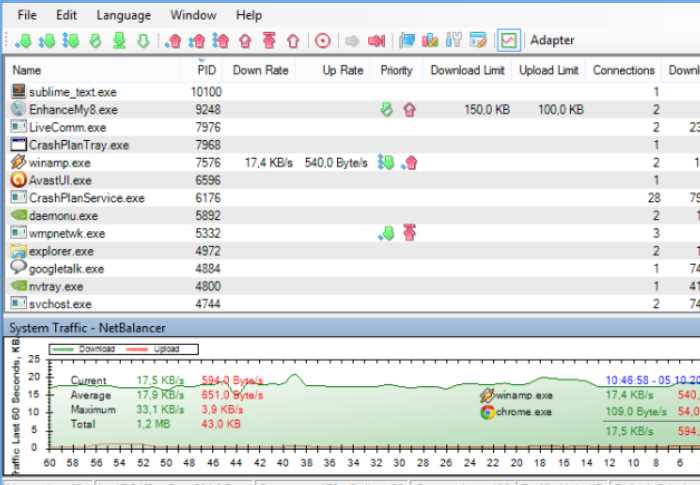This screenshot has width=700, height=485.
Task: Click the red priority icon in wmpnetwk.exe row
Action: coord(409,233)
